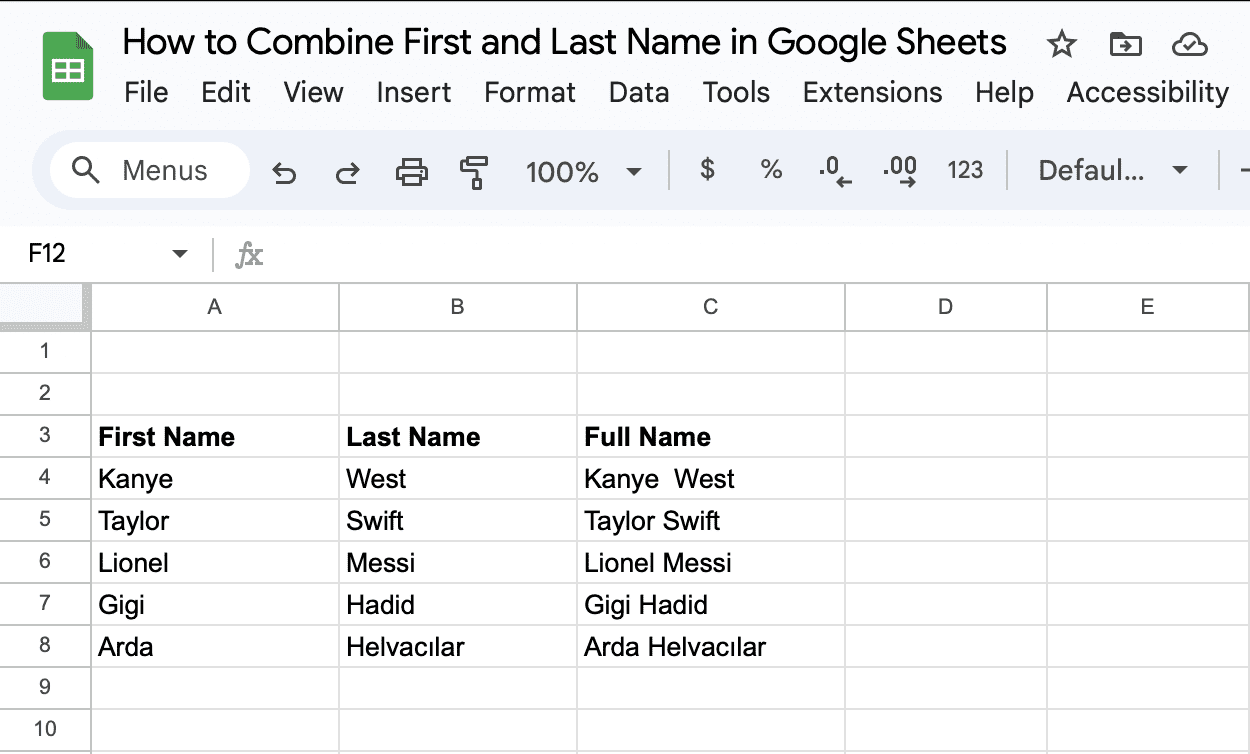Decrease decimal places

click(834, 171)
